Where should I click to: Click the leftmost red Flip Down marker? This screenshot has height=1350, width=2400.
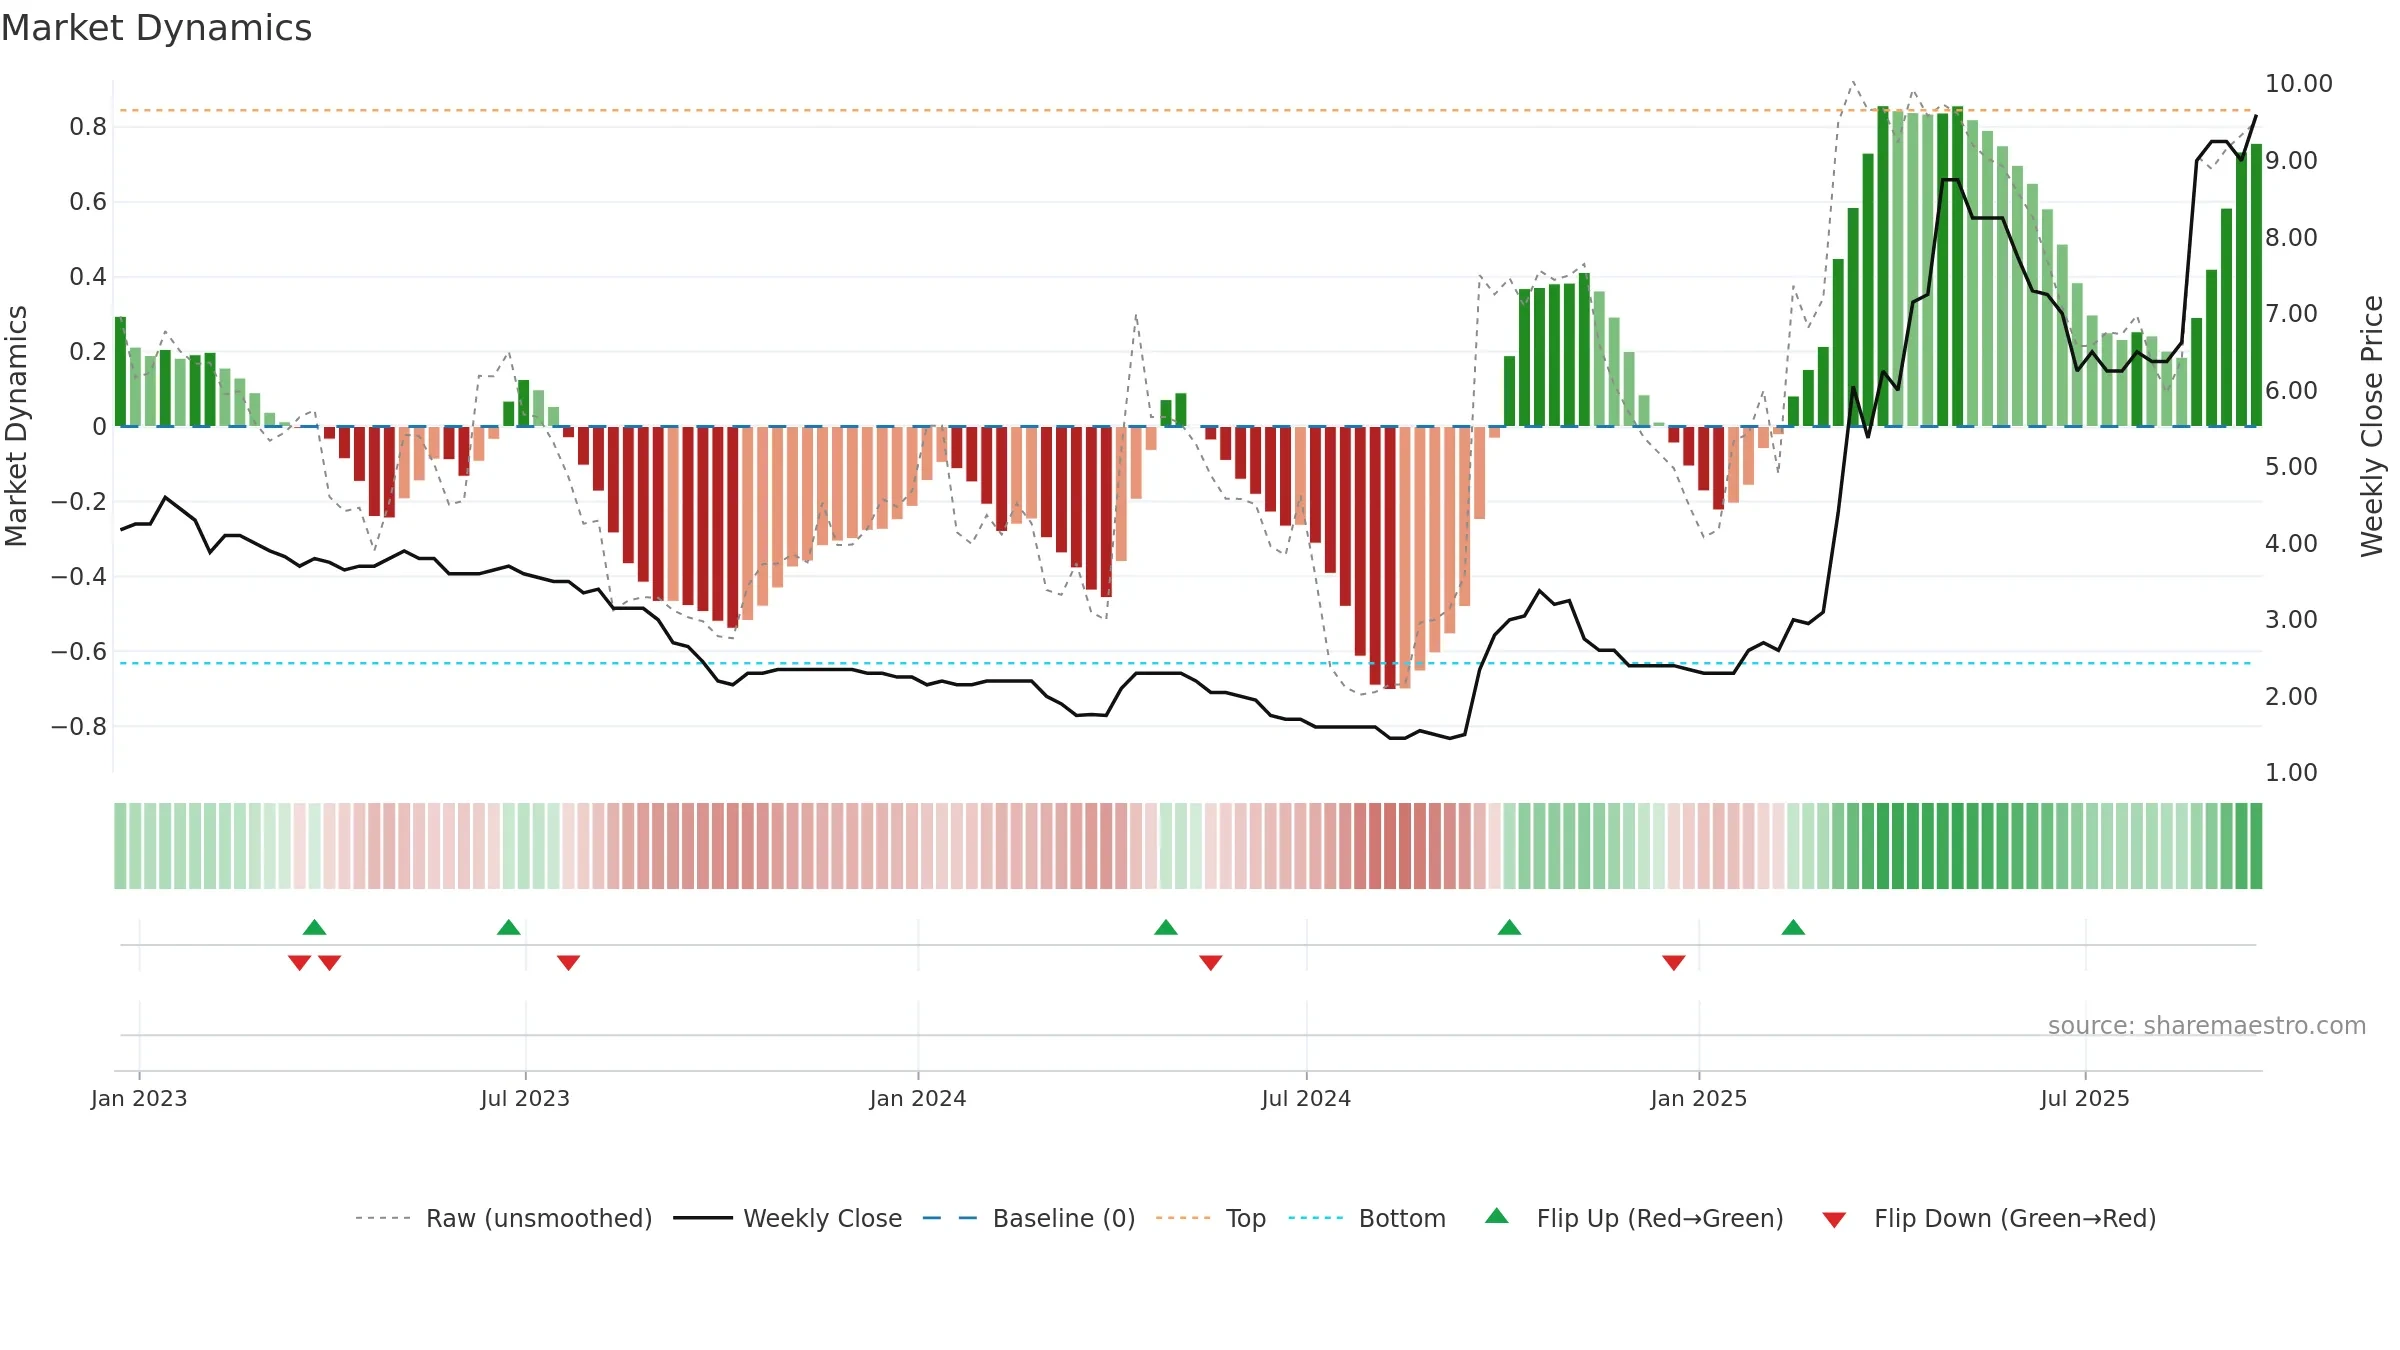coord(300,963)
